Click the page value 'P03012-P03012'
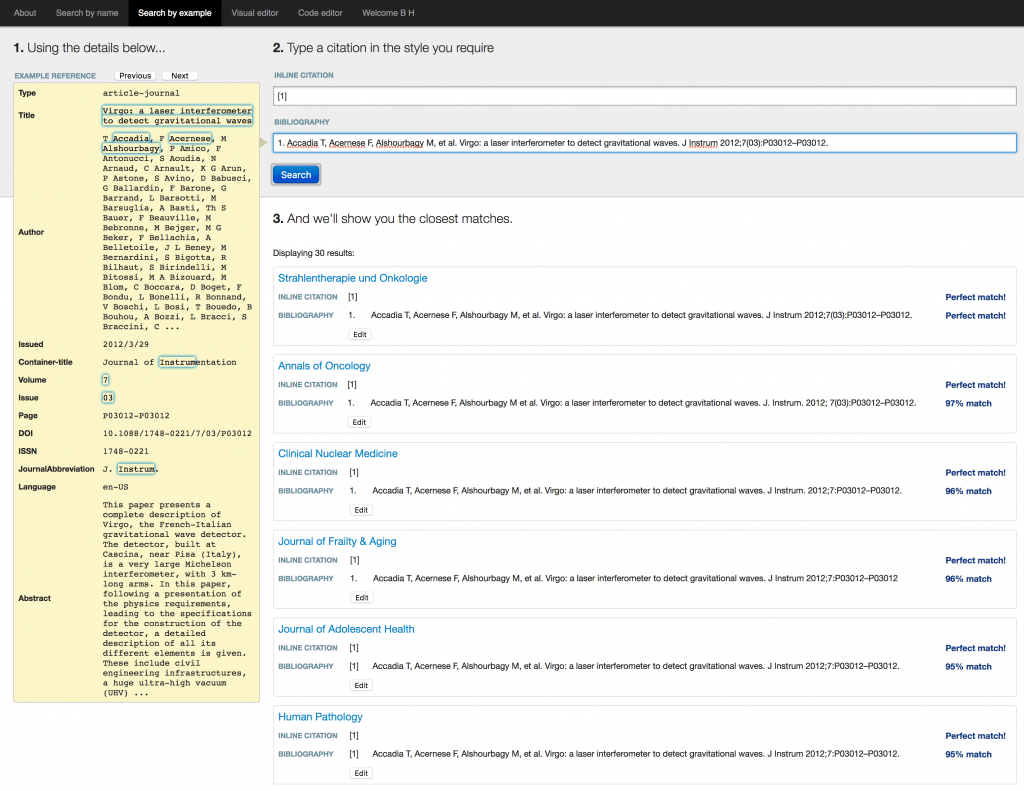1024x791 pixels. [136, 415]
